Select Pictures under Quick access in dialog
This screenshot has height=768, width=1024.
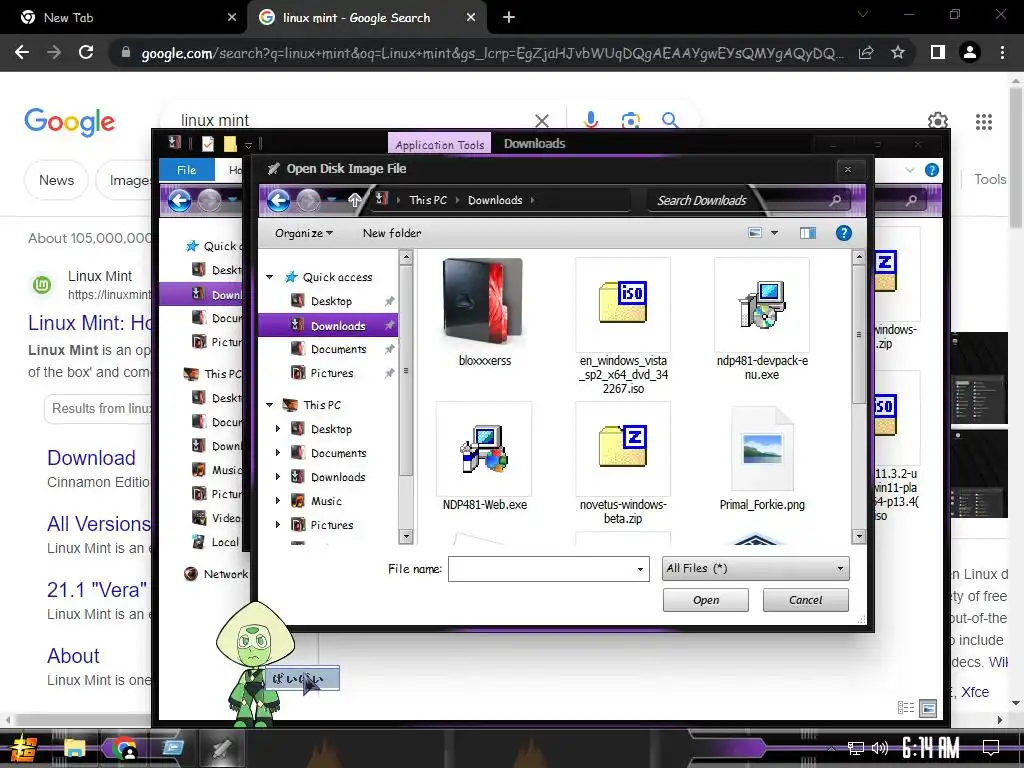[x=332, y=373]
